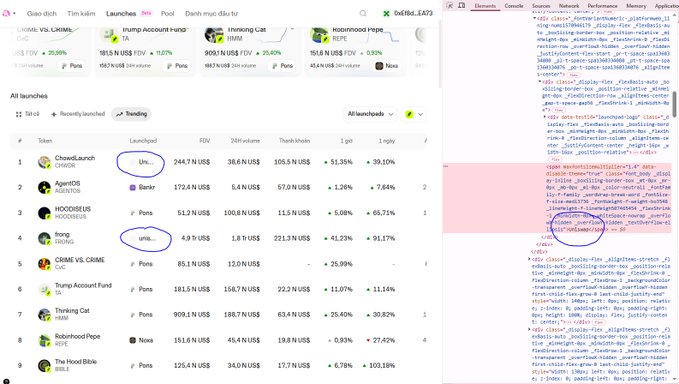679x384 pixels.
Task: Click Noxa badge on Robinhood Pepe card
Action: click(386, 66)
